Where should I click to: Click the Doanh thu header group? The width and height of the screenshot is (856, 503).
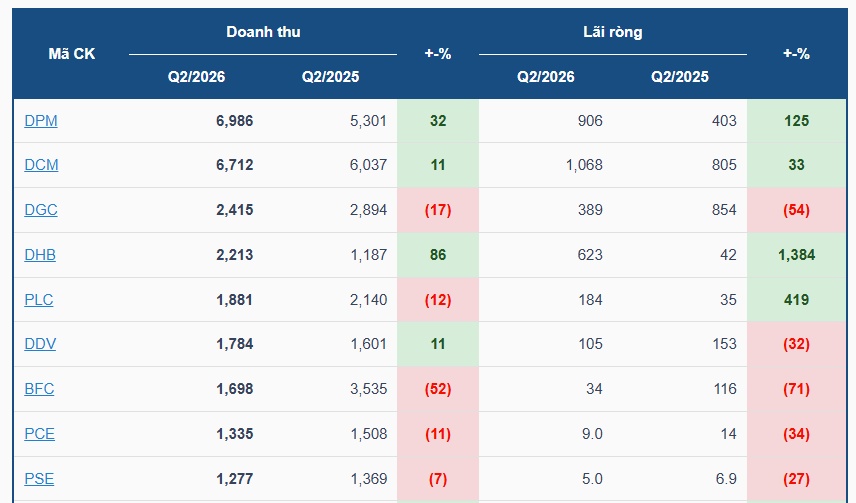pos(263,32)
